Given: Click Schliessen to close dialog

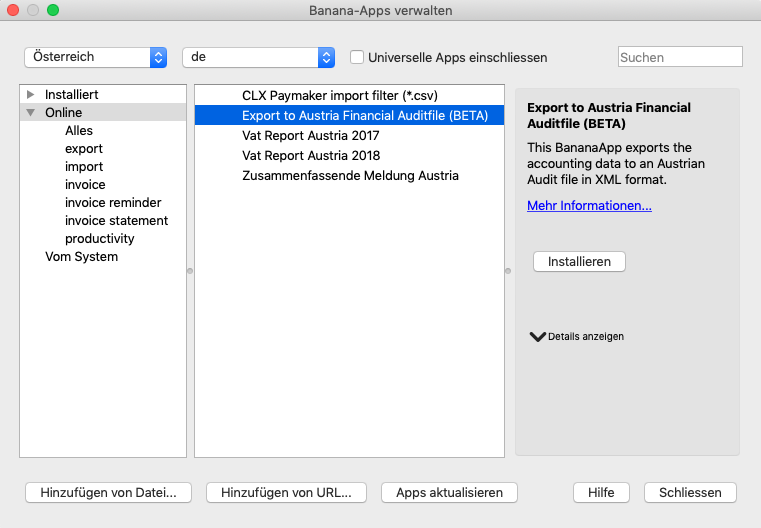Looking at the screenshot, I should coord(690,493).
